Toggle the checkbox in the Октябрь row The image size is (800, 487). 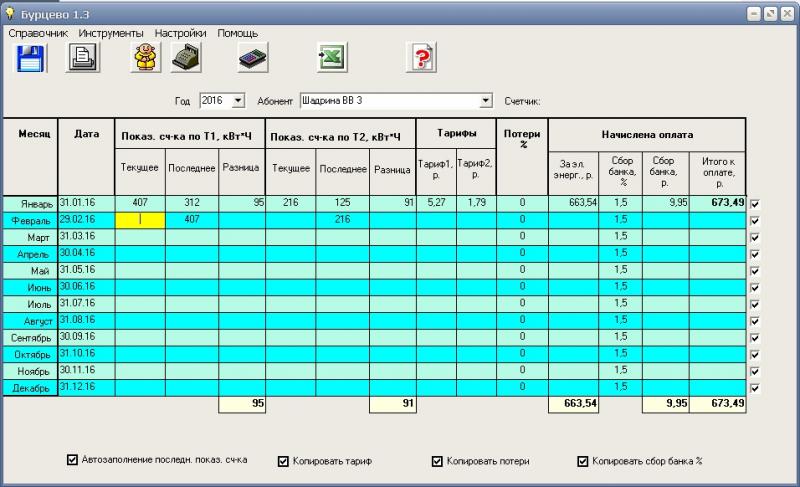coord(755,355)
